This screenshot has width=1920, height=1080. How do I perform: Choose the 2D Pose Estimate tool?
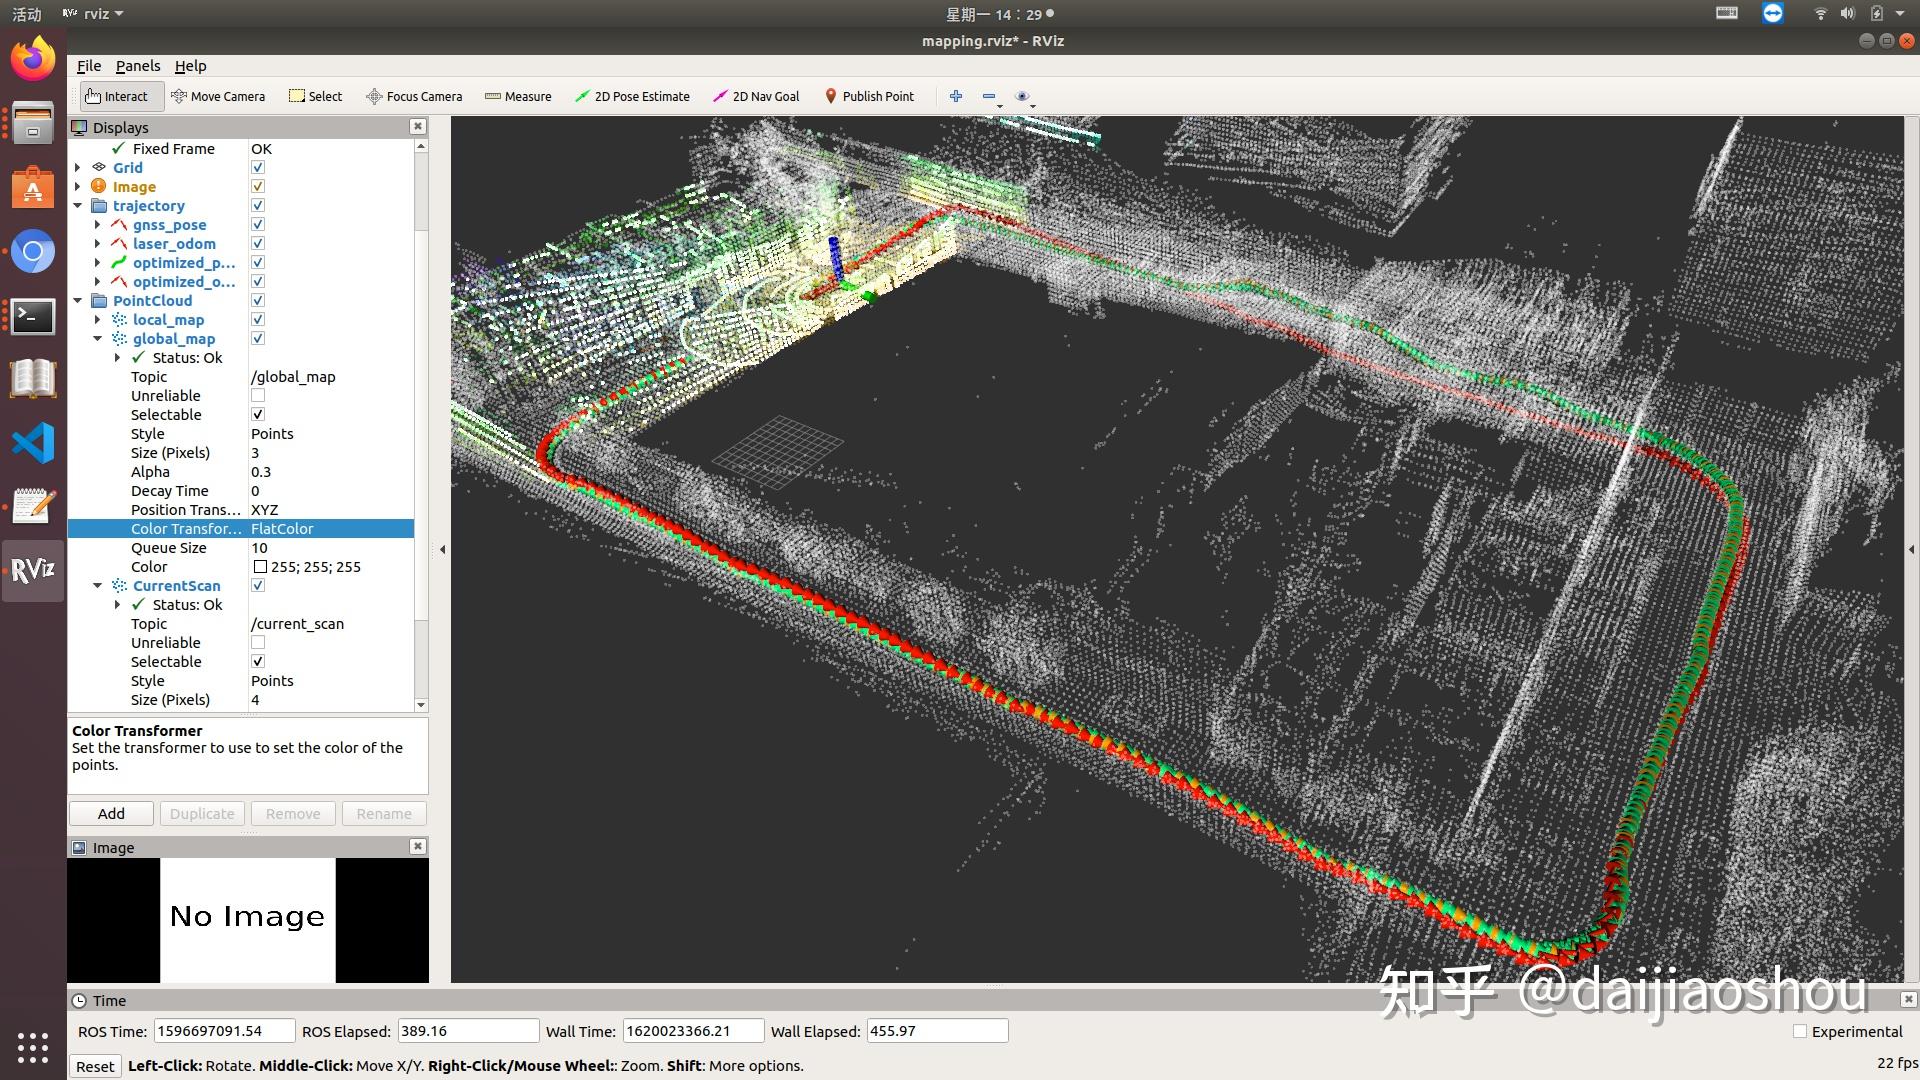tap(632, 96)
